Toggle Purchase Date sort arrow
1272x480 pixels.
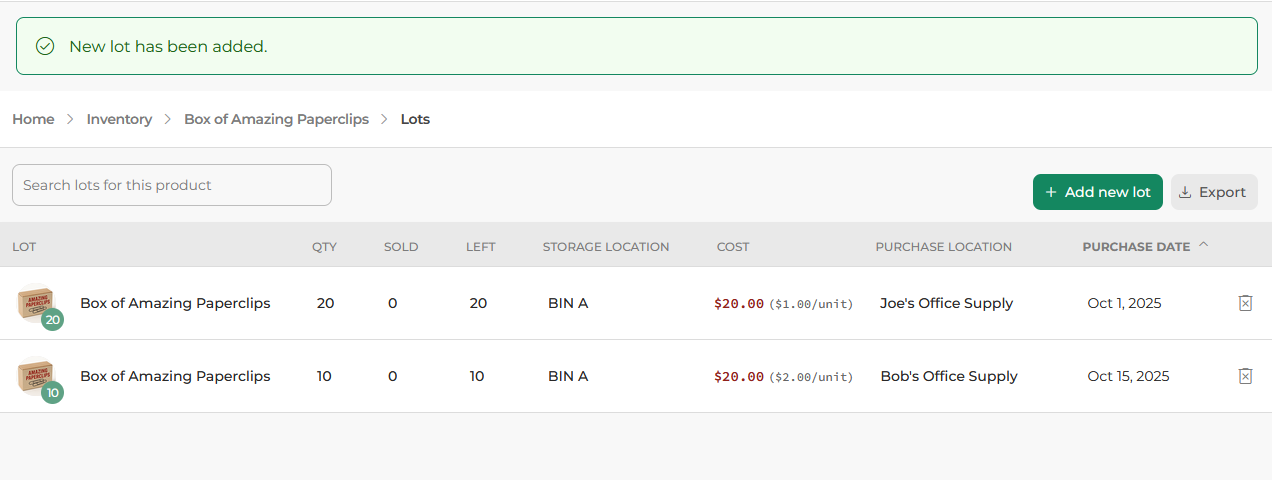pyautogui.click(x=1203, y=245)
